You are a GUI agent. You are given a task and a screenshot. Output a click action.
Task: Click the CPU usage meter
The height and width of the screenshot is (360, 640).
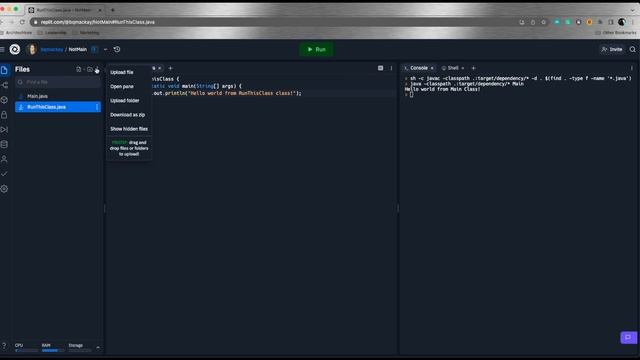tap(26, 347)
